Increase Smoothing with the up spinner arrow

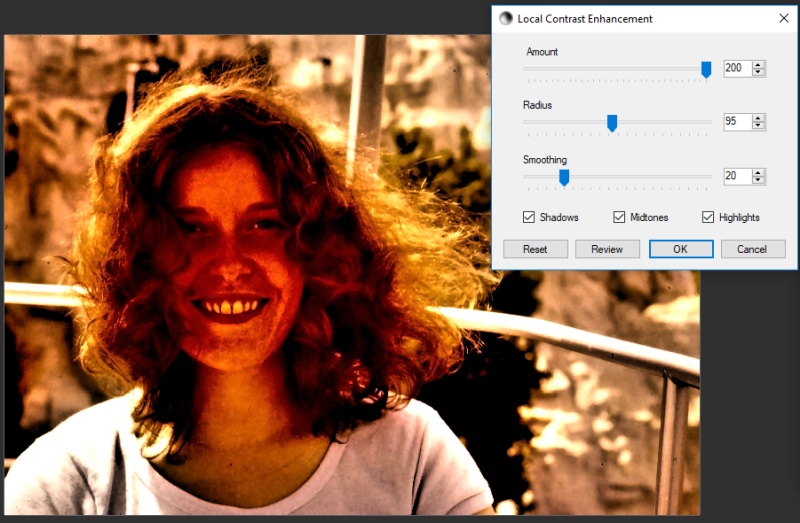[x=759, y=172]
